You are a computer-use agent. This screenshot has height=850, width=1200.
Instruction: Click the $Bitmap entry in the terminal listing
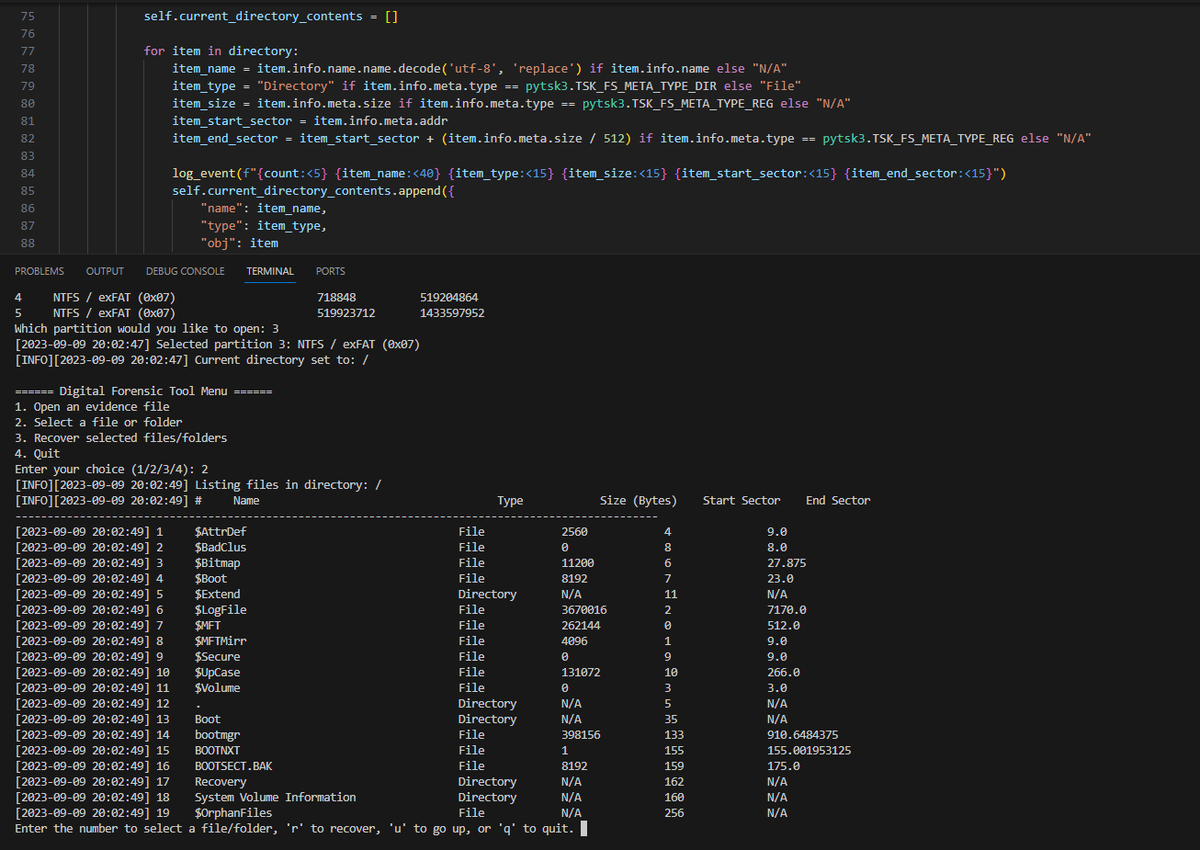[217, 563]
